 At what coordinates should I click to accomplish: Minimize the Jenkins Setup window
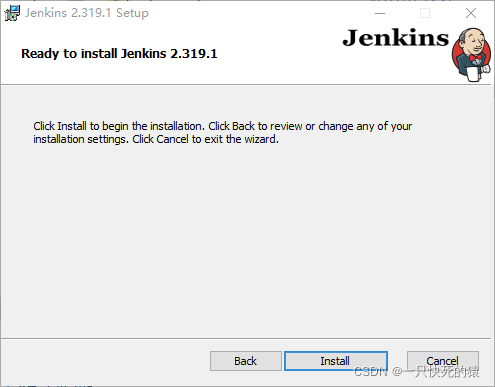pyautogui.click(x=380, y=13)
